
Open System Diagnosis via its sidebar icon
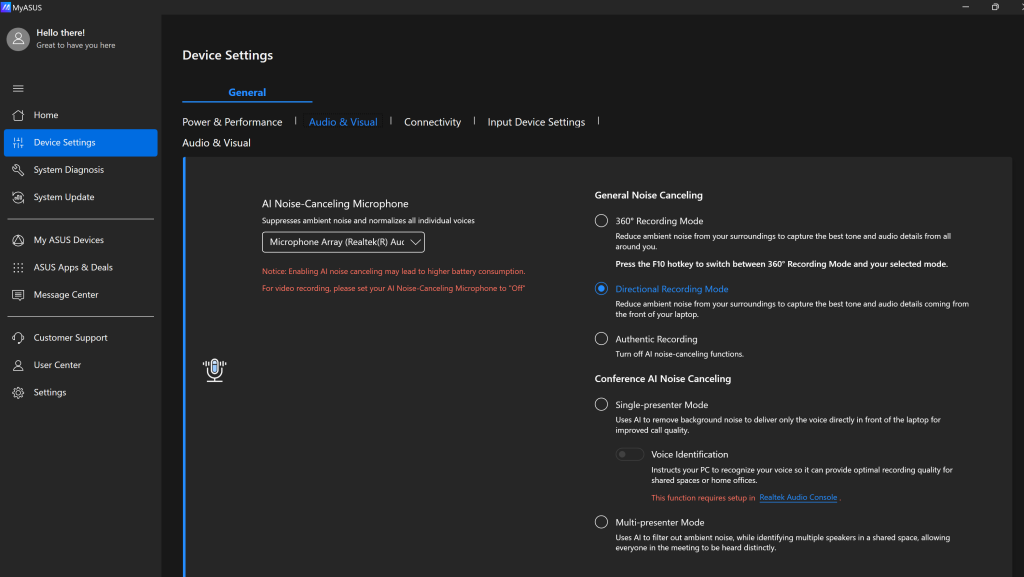(17, 170)
